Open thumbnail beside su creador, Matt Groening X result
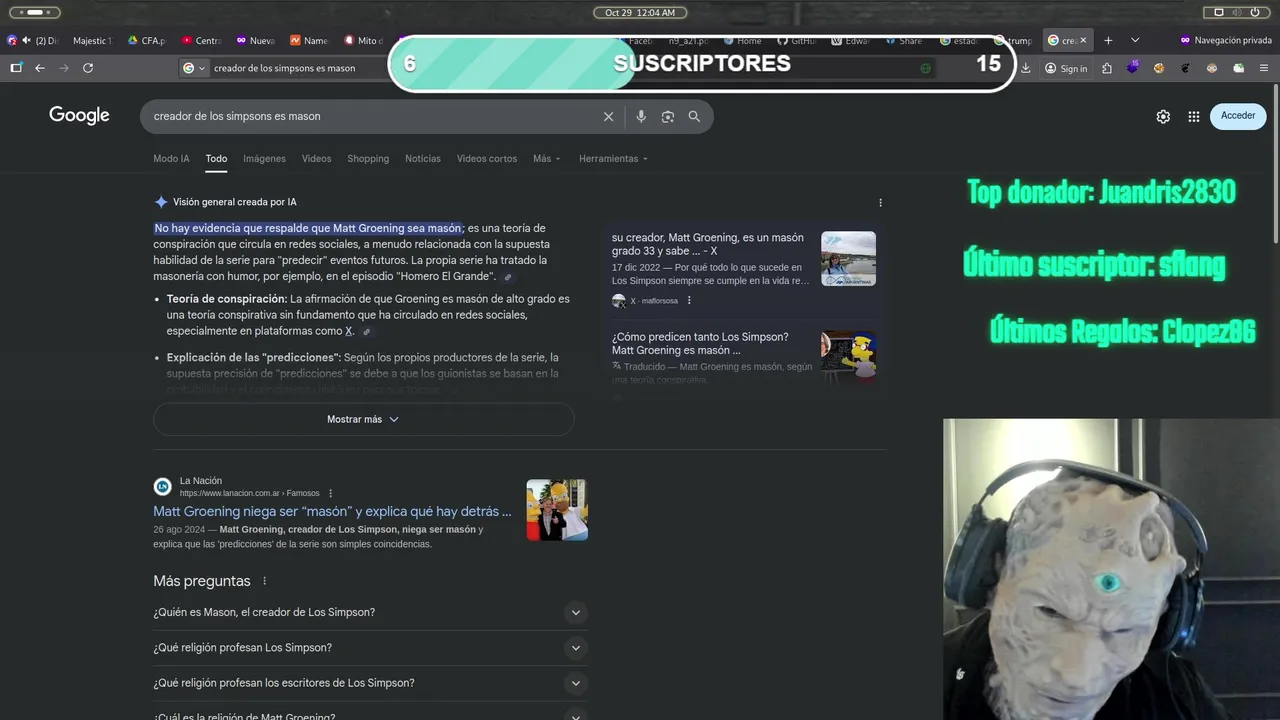Image resolution: width=1280 pixels, height=720 pixels. 848,259
